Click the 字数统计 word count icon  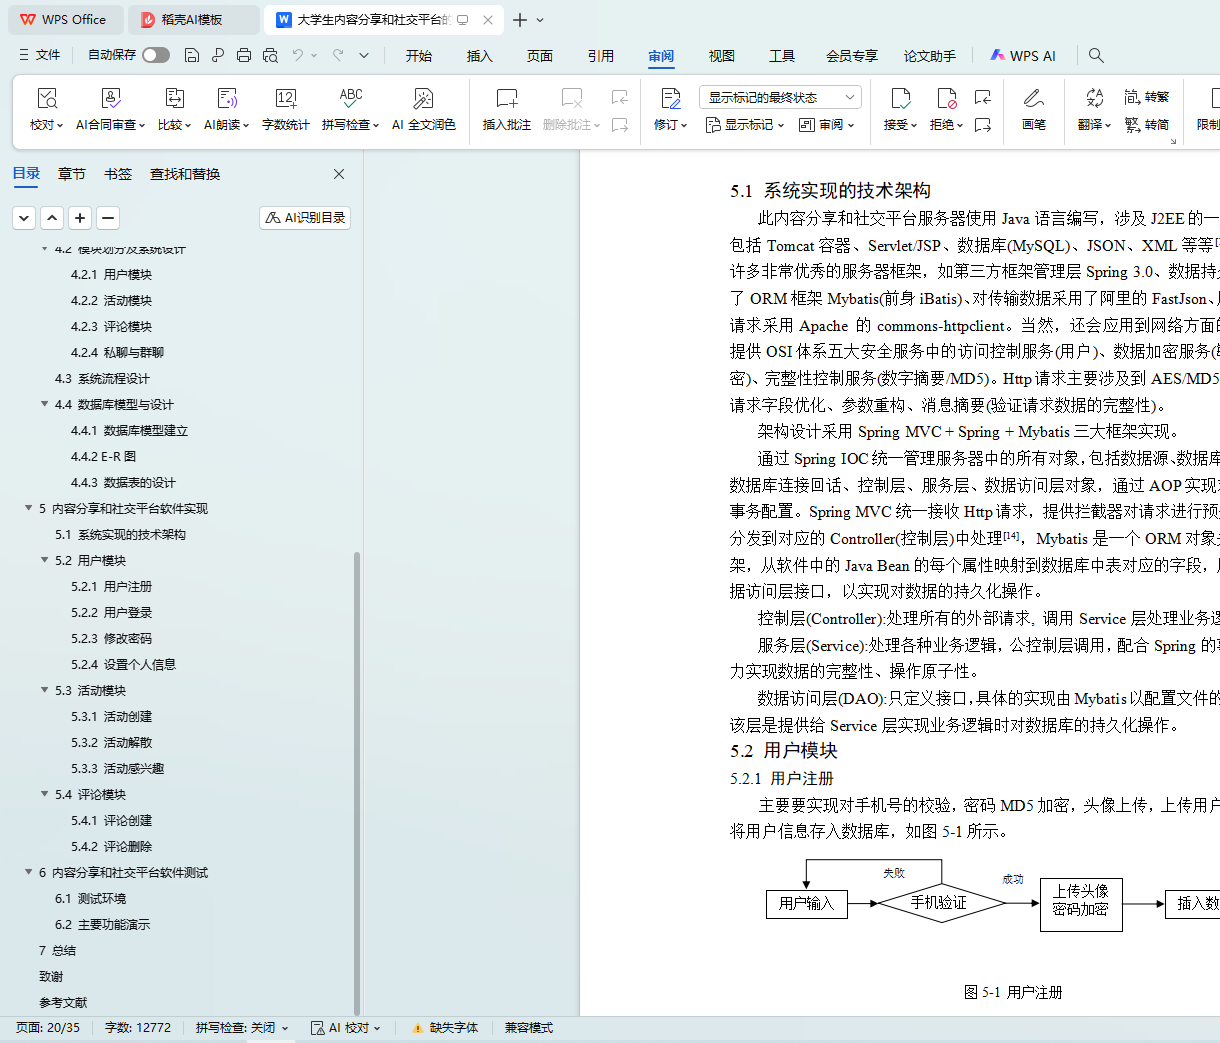click(x=285, y=99)
